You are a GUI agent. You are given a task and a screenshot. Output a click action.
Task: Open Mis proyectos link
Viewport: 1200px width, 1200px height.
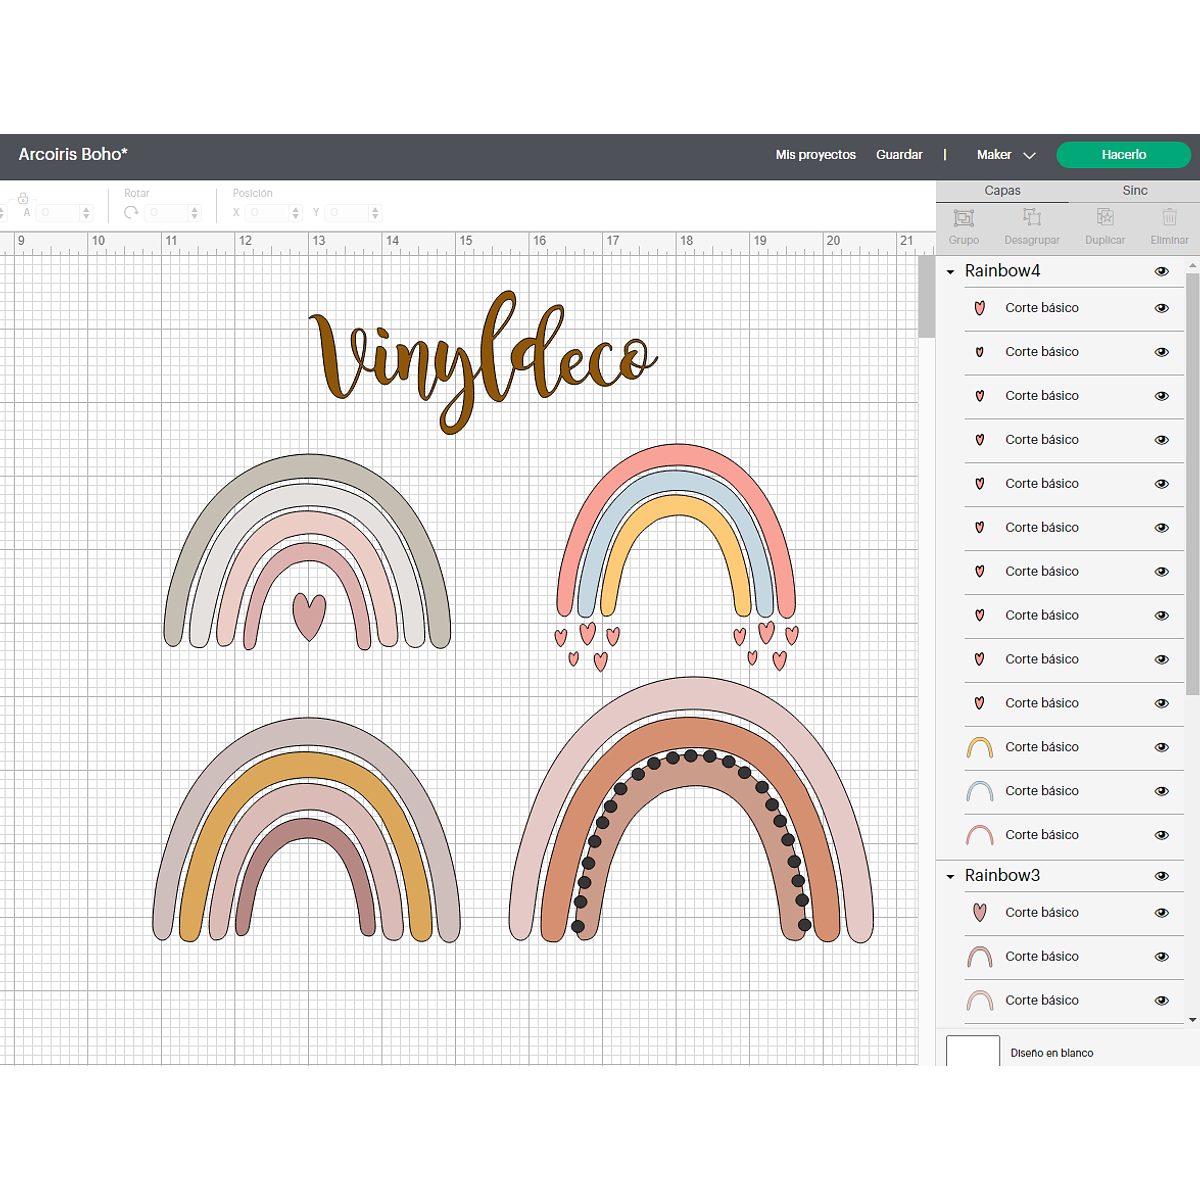pos(815,155)
